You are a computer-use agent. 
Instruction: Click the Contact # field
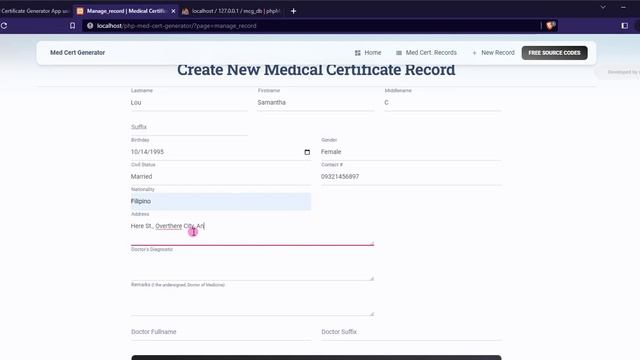tap(411, 177)
